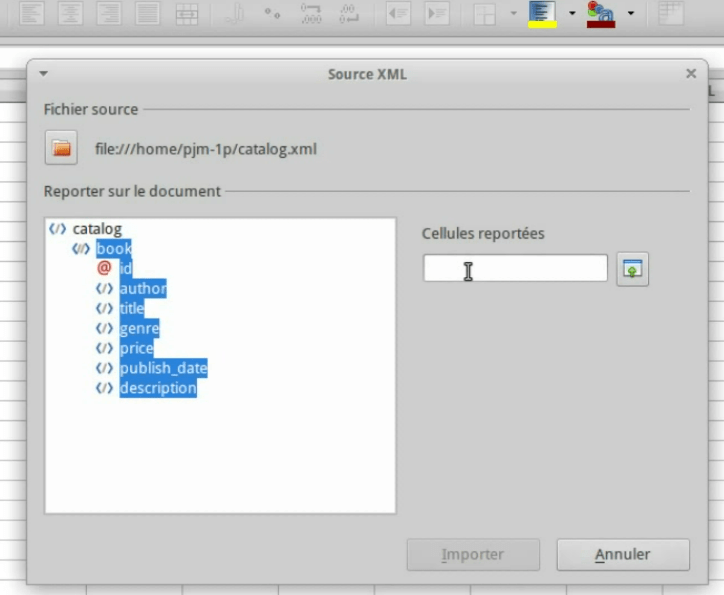This screenshot has width=724, height=595.
Task: Open the background color dropdown arrow
Action: pos(572,14)
